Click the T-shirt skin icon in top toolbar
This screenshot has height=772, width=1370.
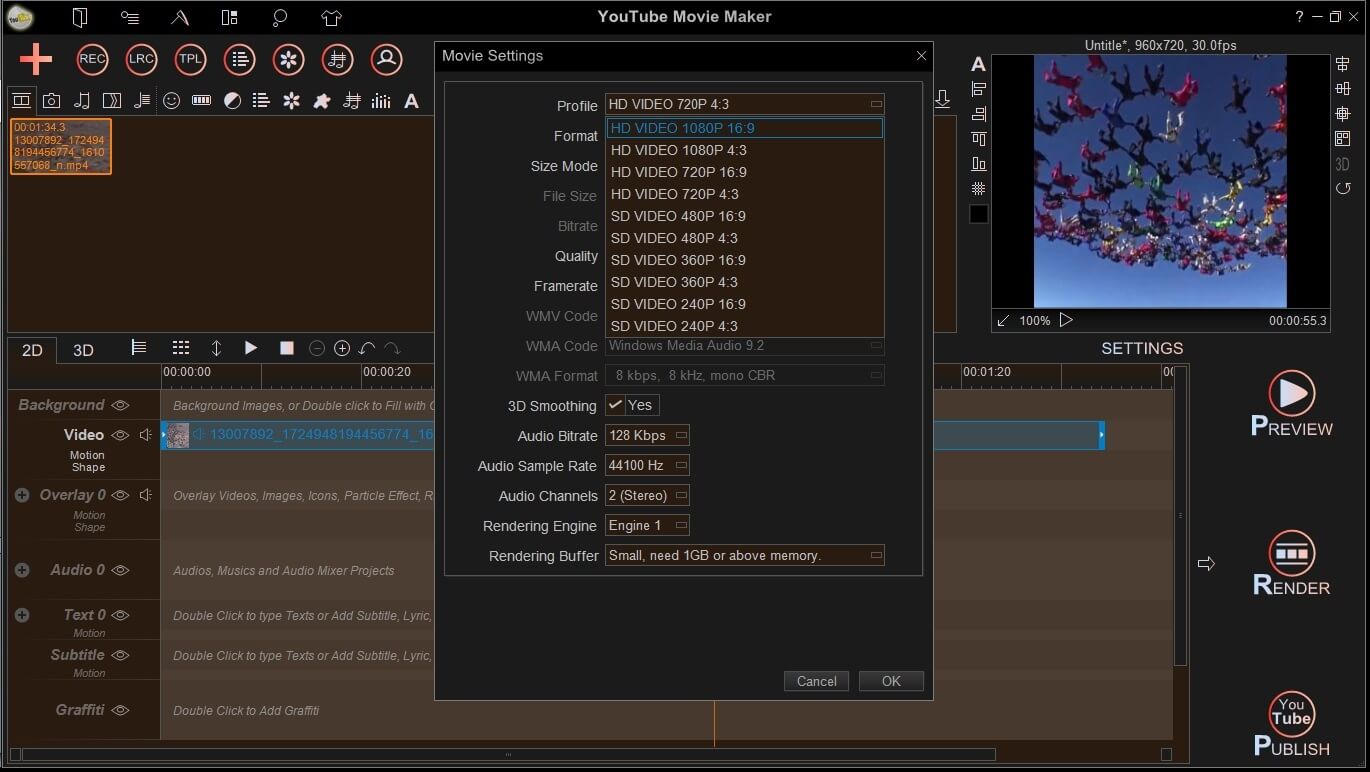click(x=330, y=17)
